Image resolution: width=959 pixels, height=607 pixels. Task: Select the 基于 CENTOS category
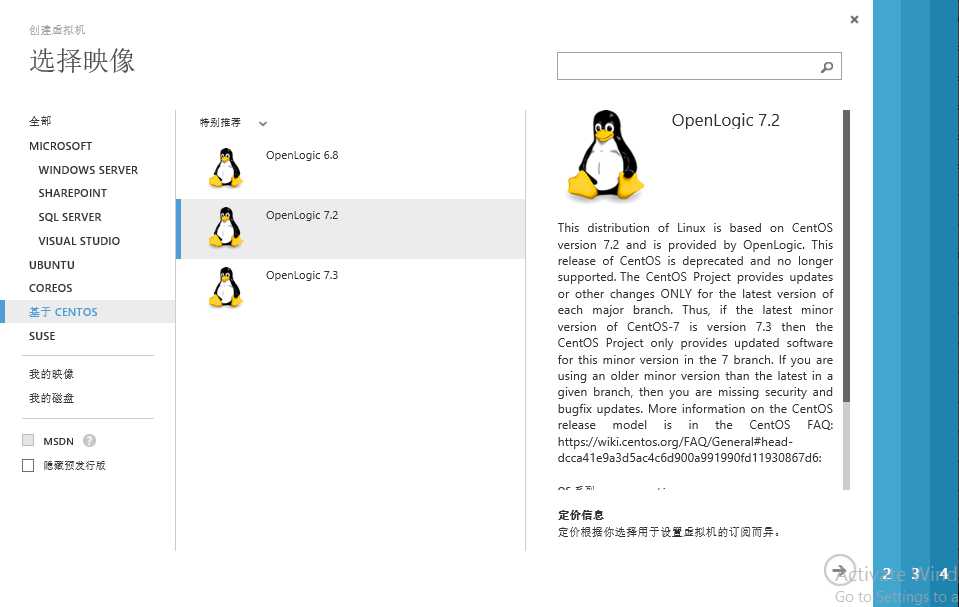pyautogui.click(x=87, y=311)
